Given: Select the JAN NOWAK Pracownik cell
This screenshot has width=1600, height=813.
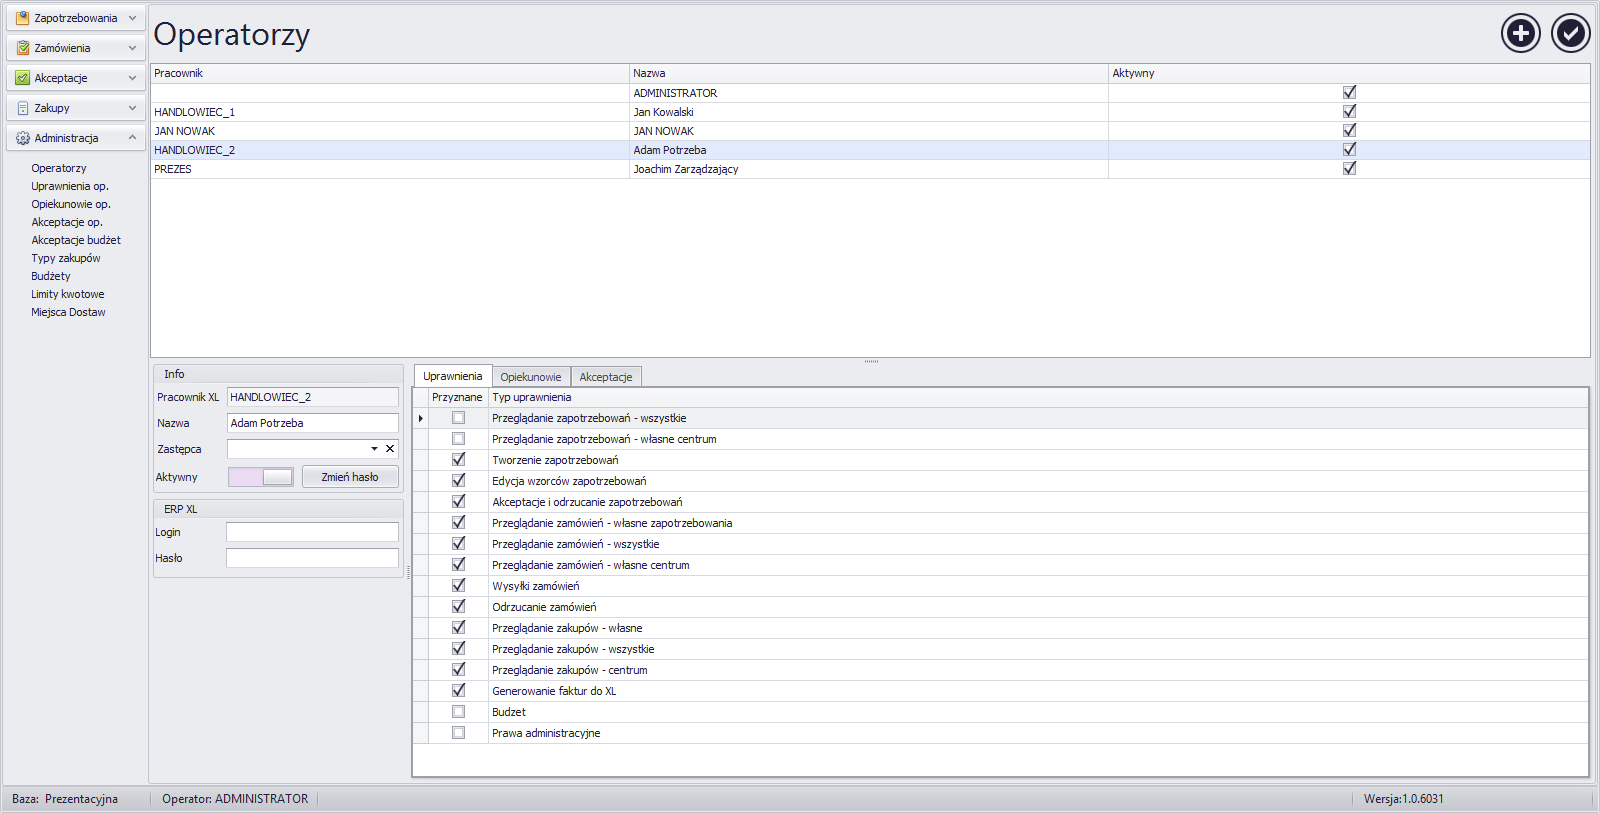Looking at the screenshot, I should point(390,131).
